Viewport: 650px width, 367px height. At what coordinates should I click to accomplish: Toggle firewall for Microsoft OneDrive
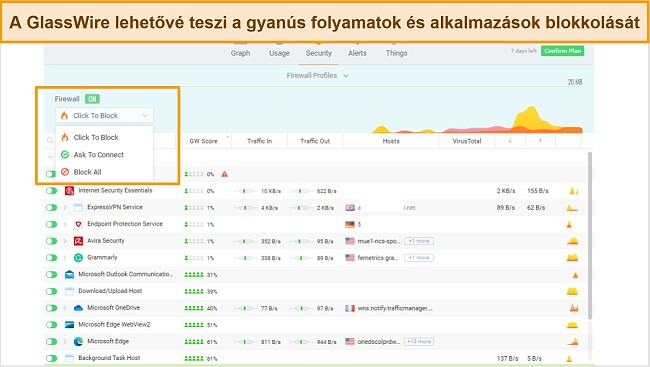(x=51, y=308)
